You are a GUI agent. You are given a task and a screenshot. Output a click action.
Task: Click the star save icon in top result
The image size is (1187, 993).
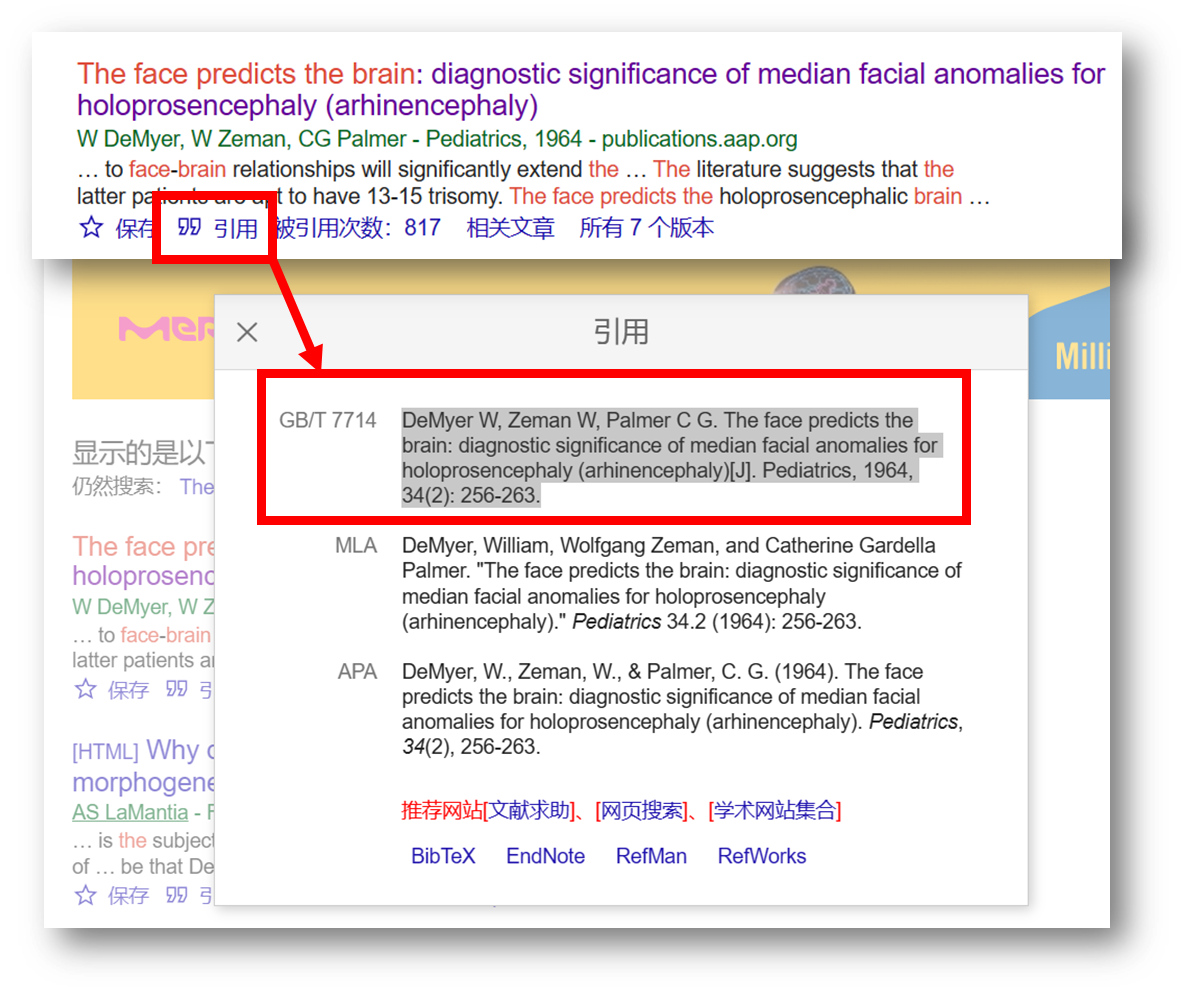click(91, 227)
